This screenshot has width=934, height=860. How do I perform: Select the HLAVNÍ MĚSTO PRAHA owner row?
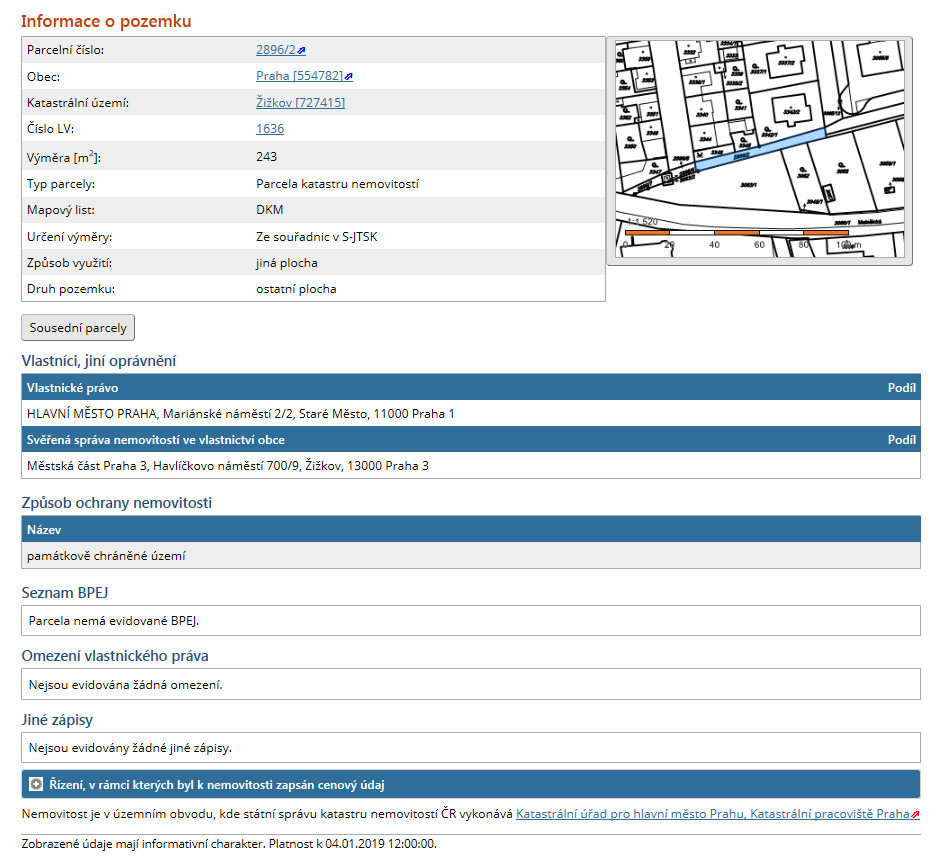(x=241, y=413)
